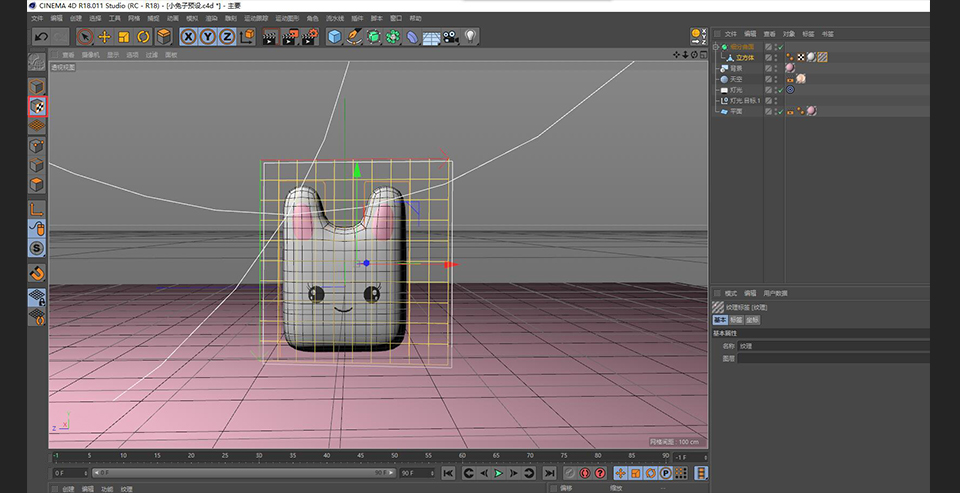Toggle the X axis lock
The height and width of the screenshot is (493, 960).
click(x=189, y=37)
